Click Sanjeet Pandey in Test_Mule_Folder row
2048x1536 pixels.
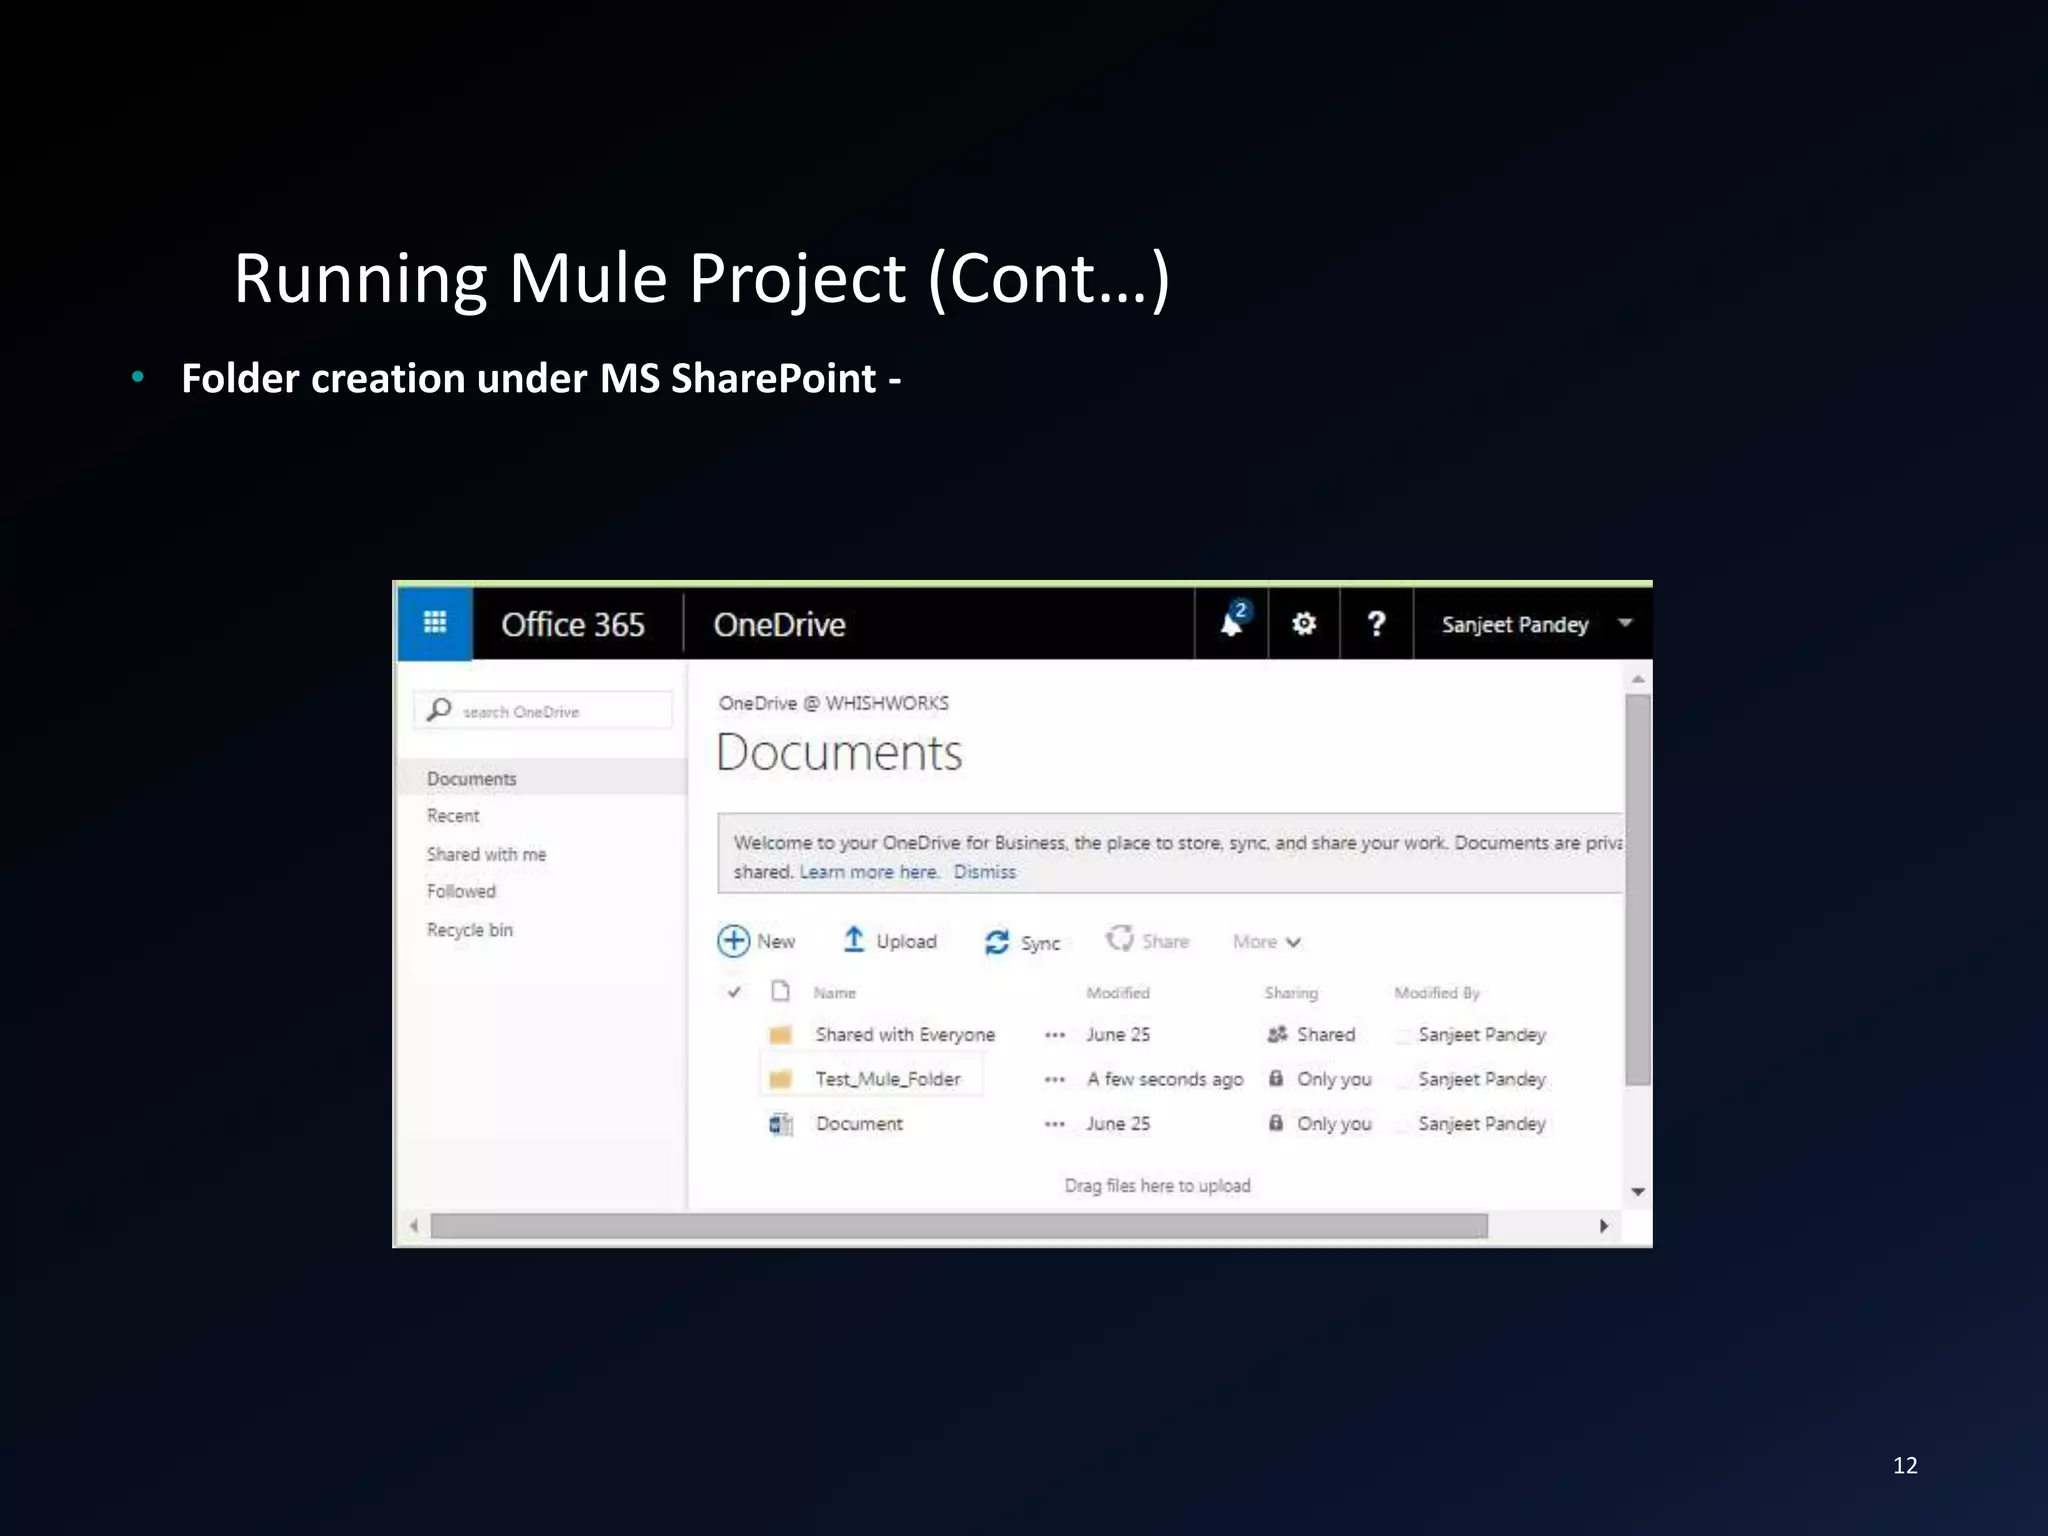click(1482, 1079)
